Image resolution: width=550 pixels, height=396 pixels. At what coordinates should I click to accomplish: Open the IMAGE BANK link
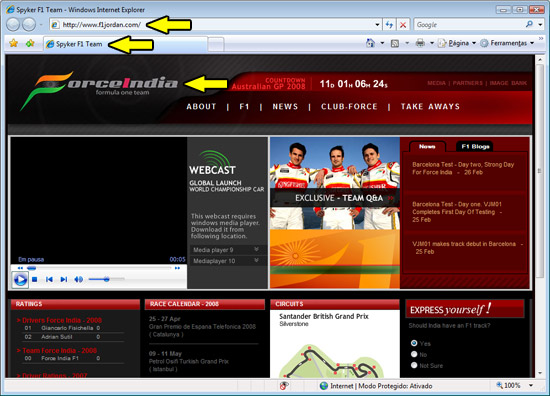(508, 83)
